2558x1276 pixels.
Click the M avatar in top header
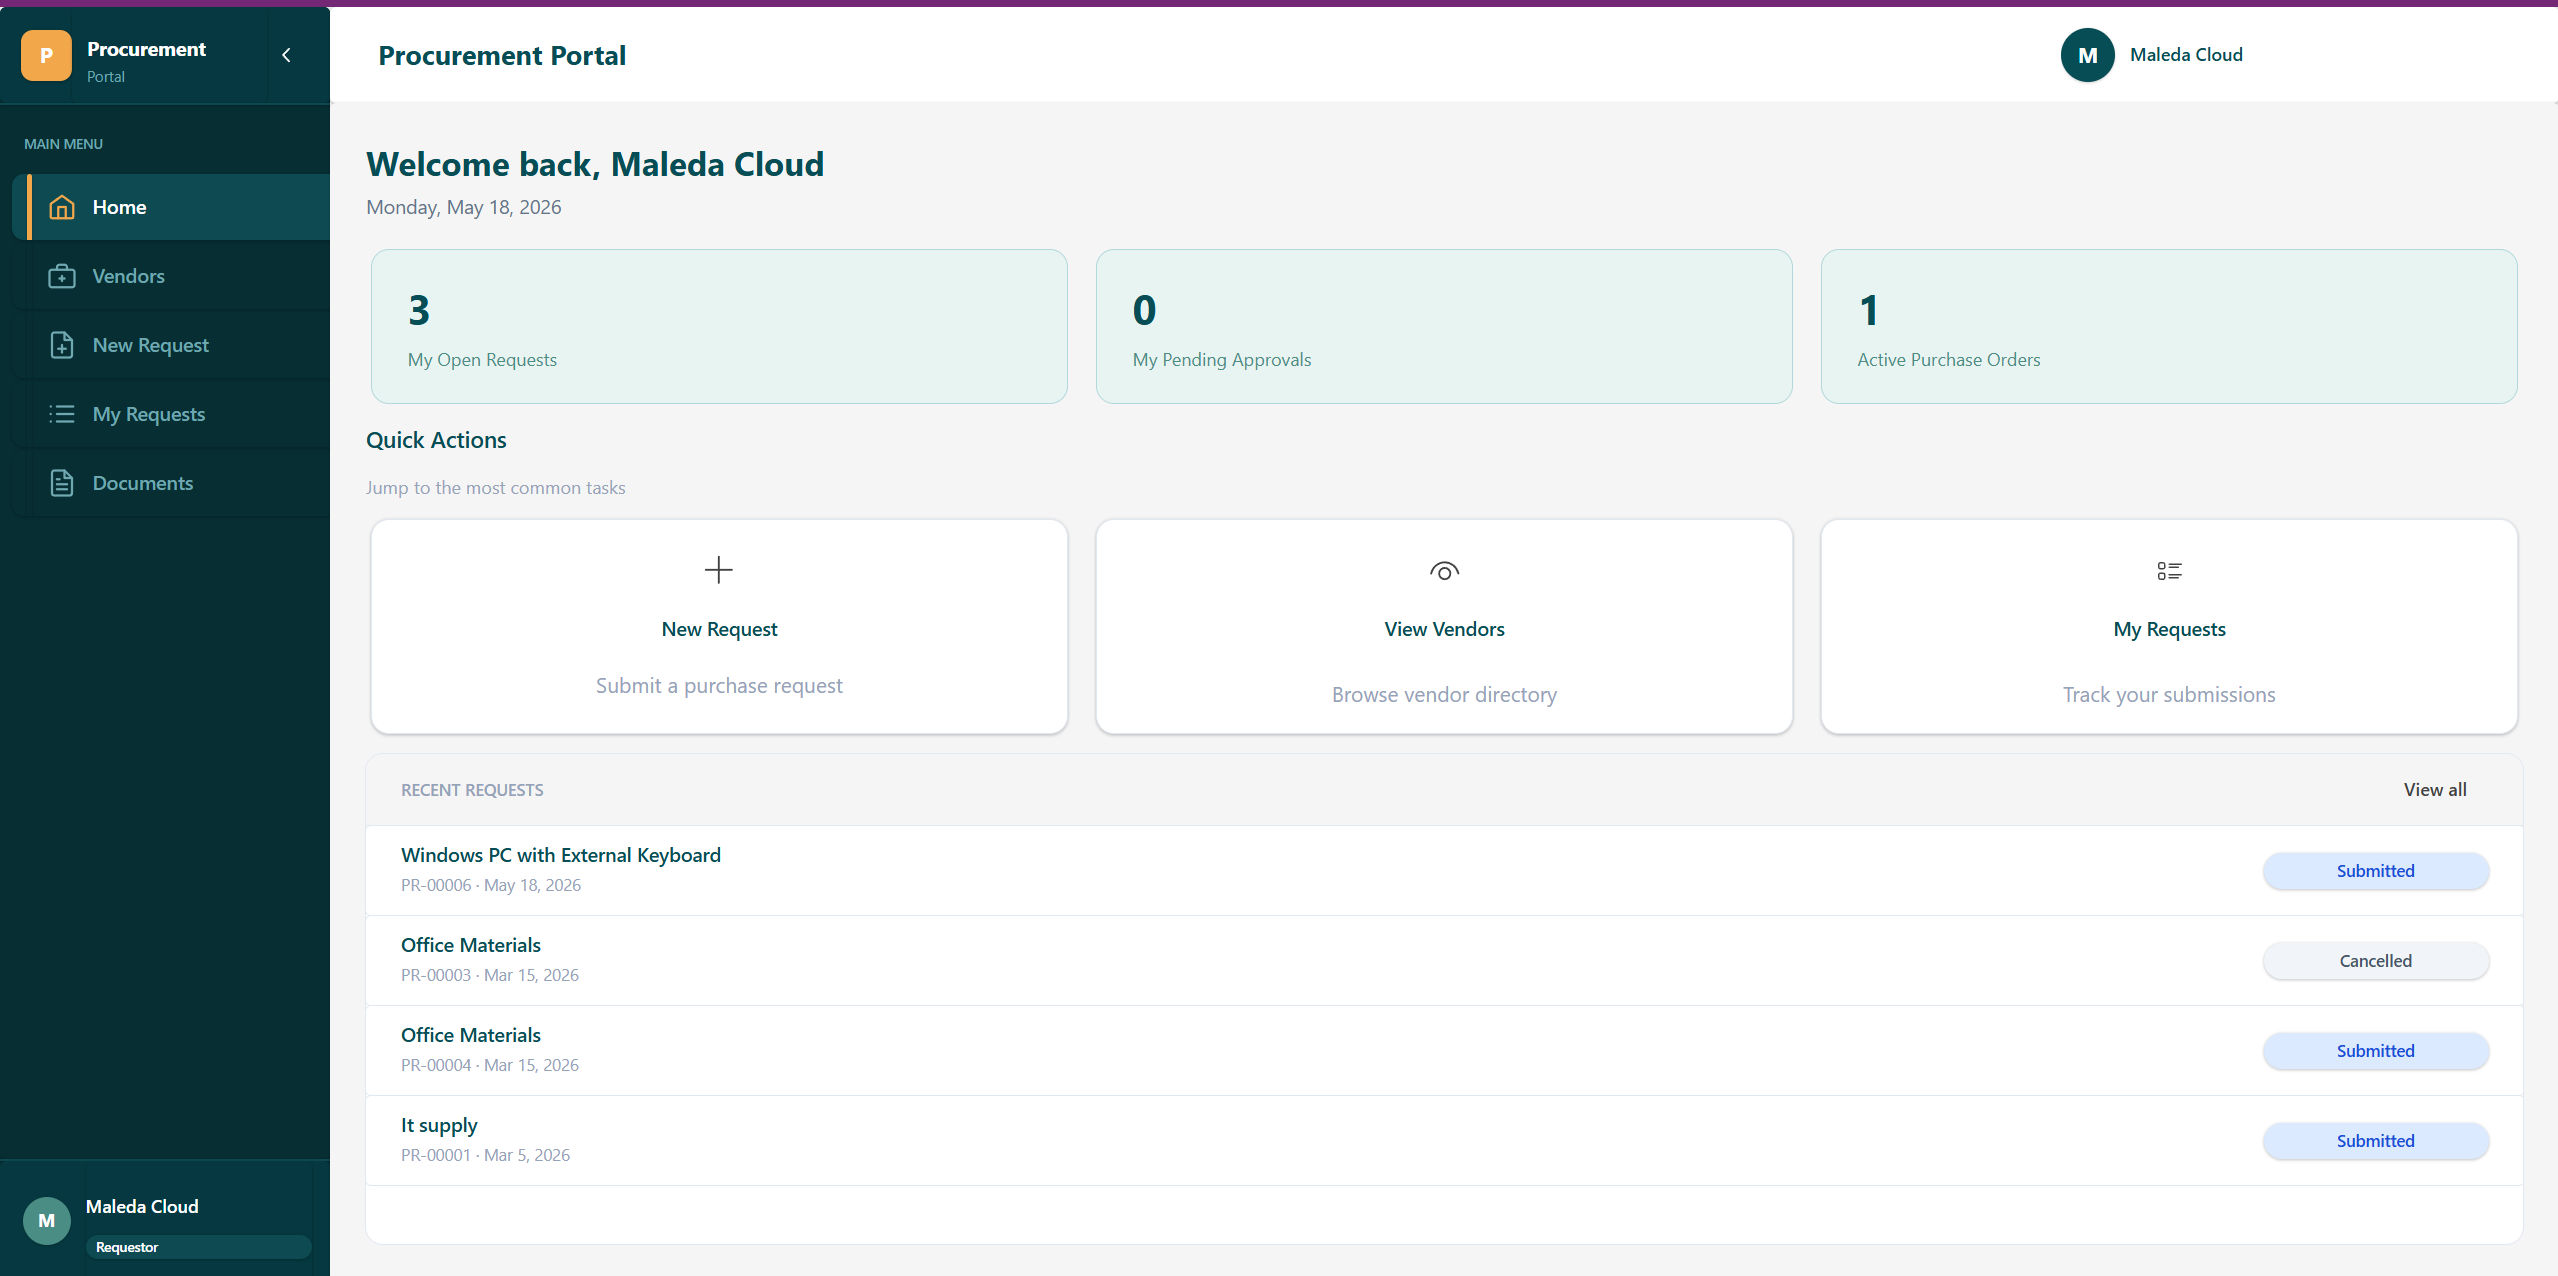(2087, 55)
